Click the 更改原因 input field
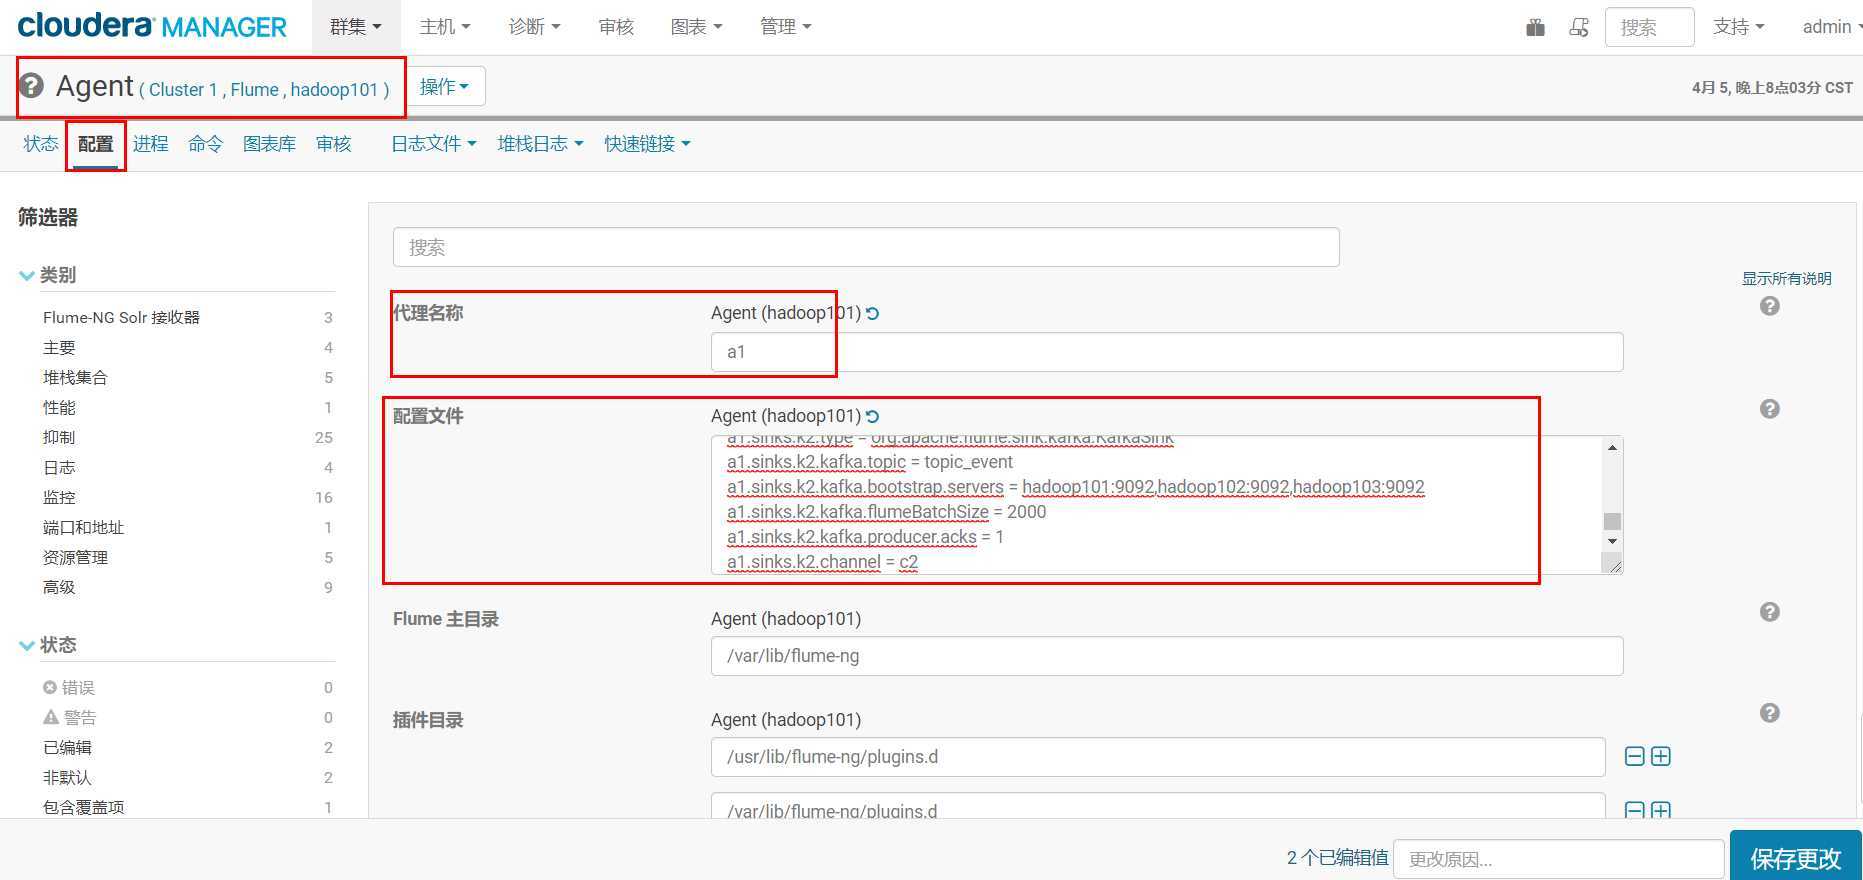The image size is (1863, 880). click(1558, 859)
